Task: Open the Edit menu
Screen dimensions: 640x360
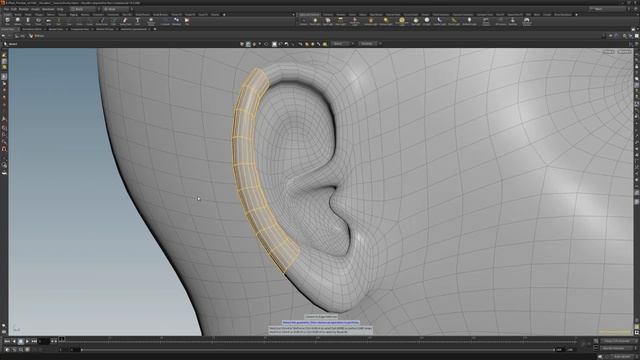Action: coord(13,9)
